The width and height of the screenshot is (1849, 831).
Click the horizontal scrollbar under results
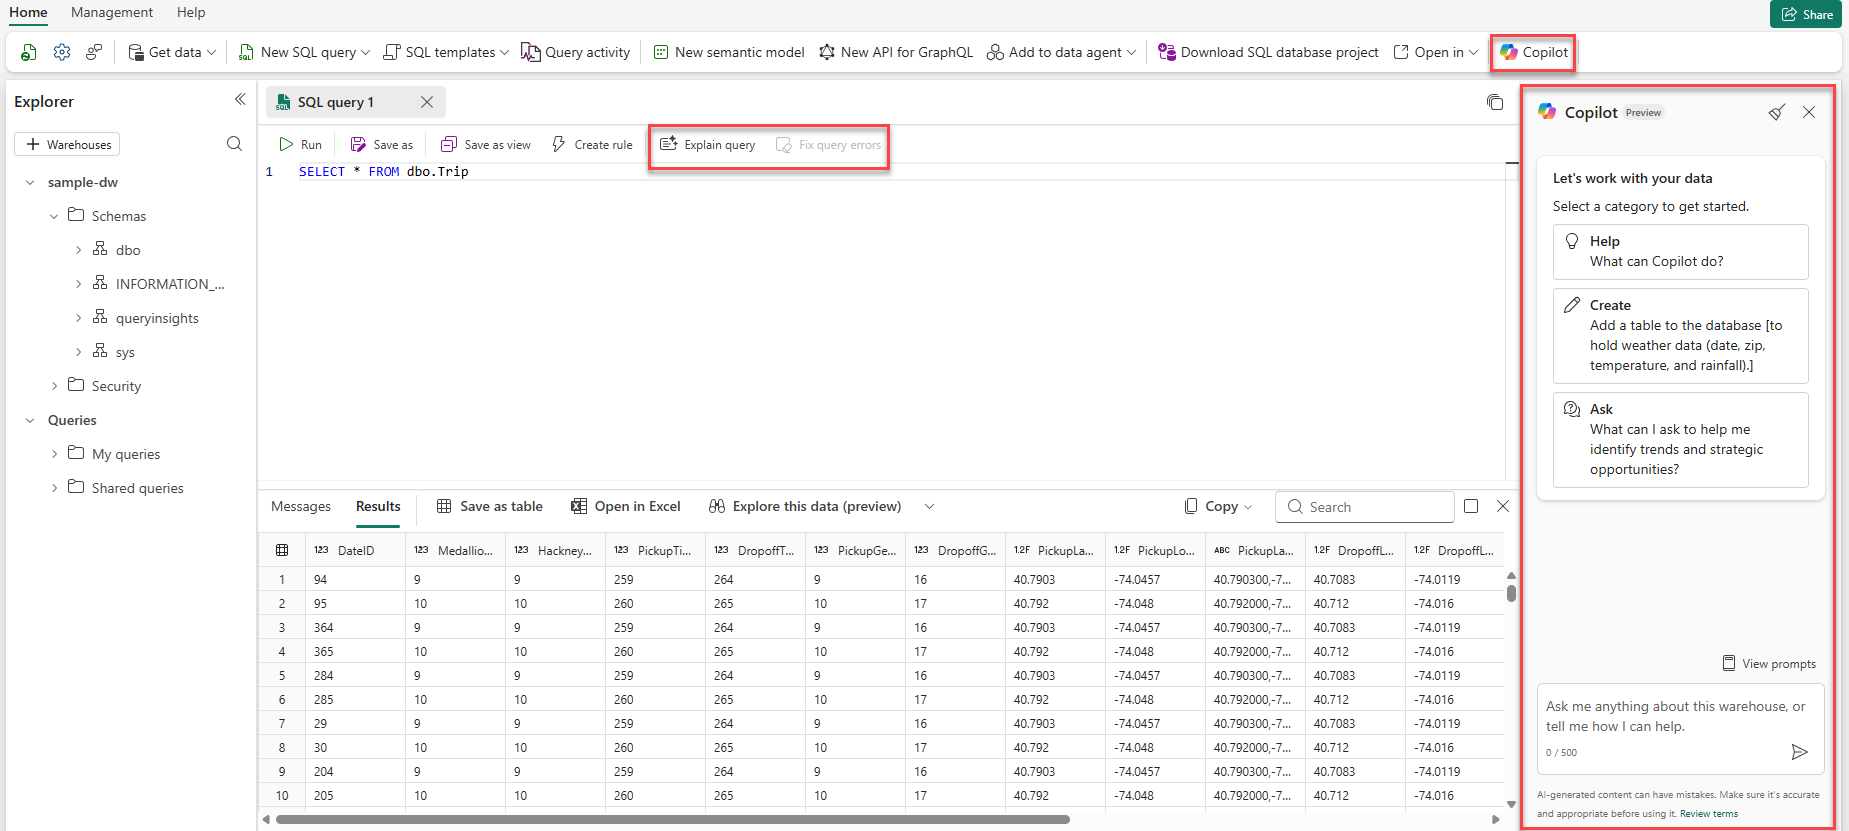tap(672, 819)
